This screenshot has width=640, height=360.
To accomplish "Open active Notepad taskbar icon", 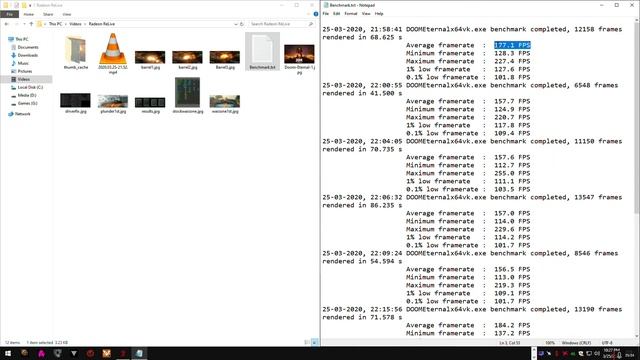I will click(x=139, y=353).
